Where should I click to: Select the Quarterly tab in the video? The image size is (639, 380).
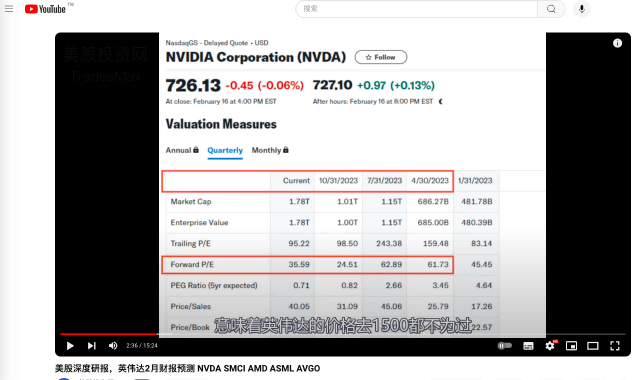[x=225, y=150]
